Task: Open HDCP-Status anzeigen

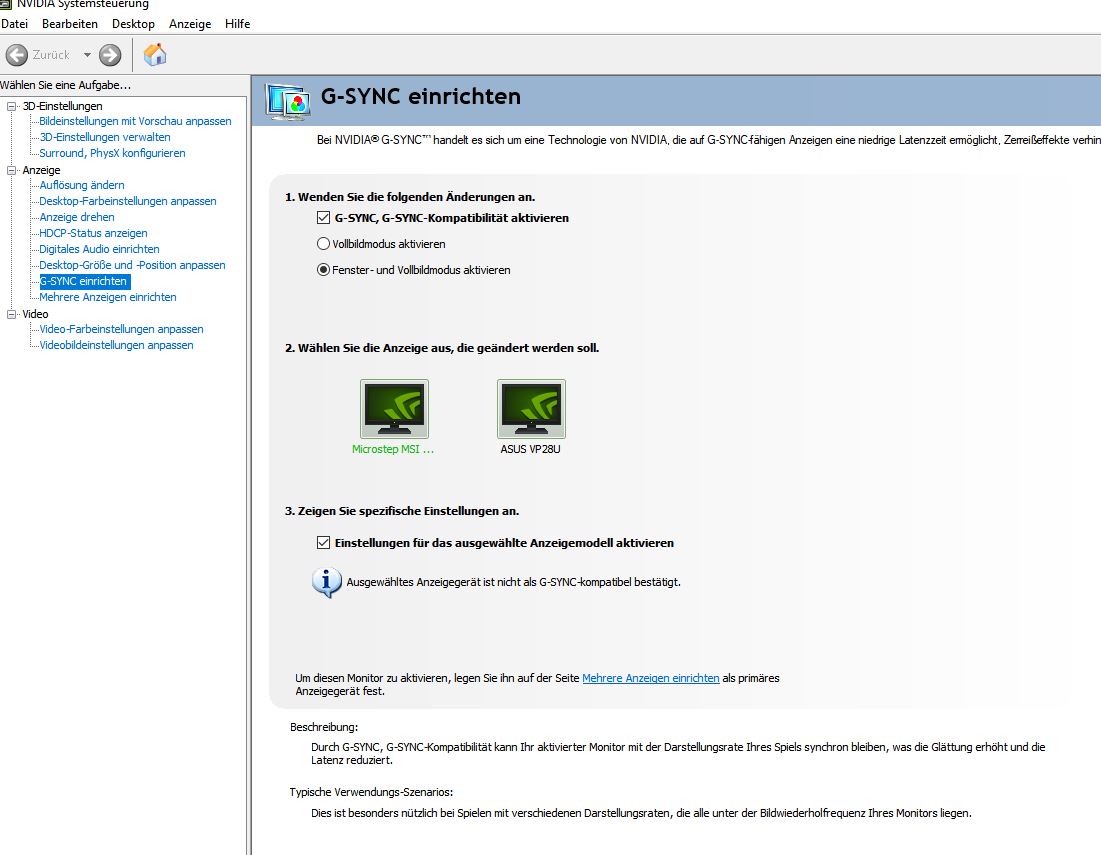Action: 93,233
